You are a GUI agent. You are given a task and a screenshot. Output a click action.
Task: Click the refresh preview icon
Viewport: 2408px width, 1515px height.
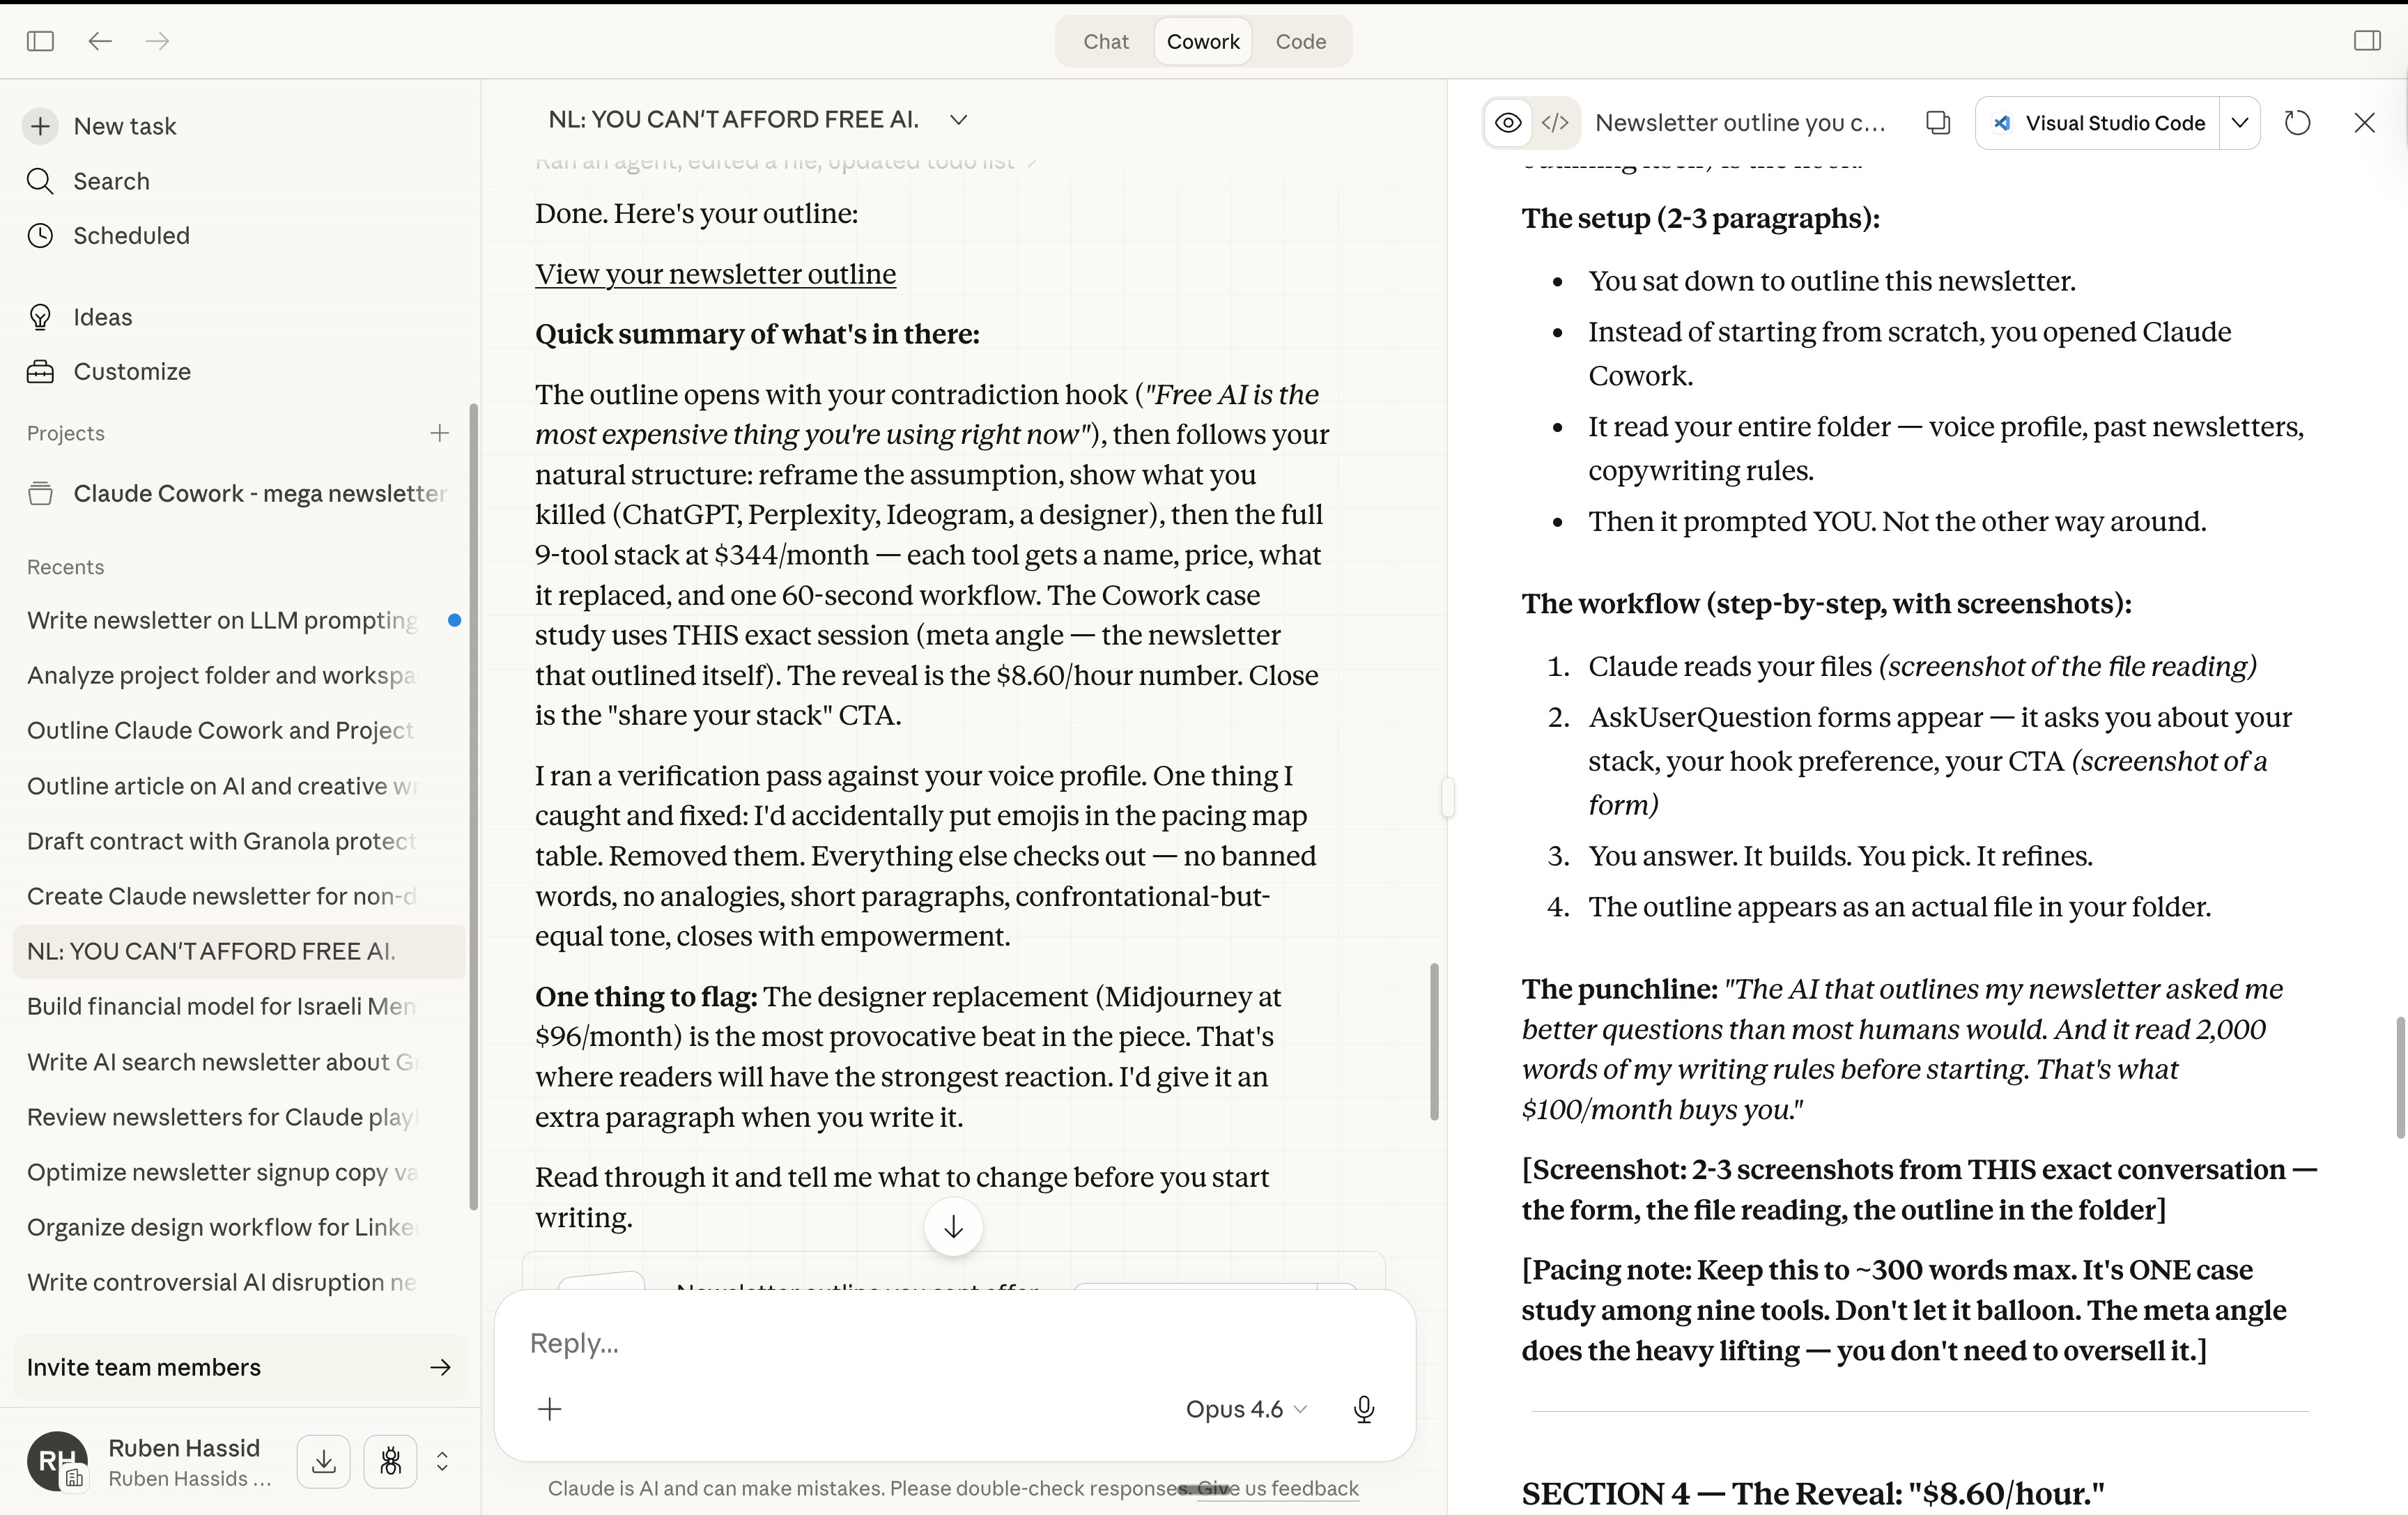tap(2297, 123)
